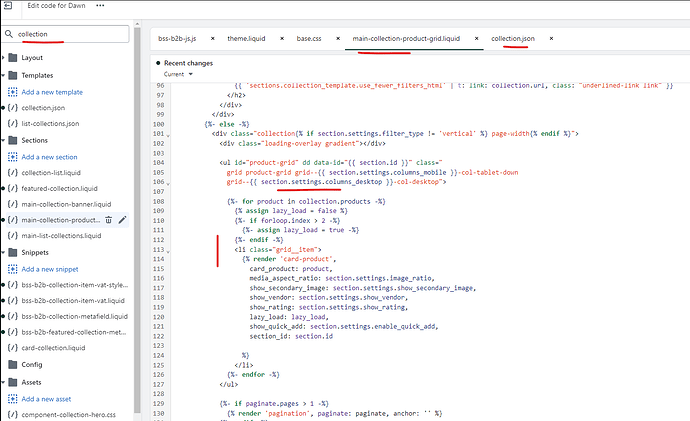Open the Current version dropdown
Viewport: 690px width, 421px height.
tap(175, 74)
